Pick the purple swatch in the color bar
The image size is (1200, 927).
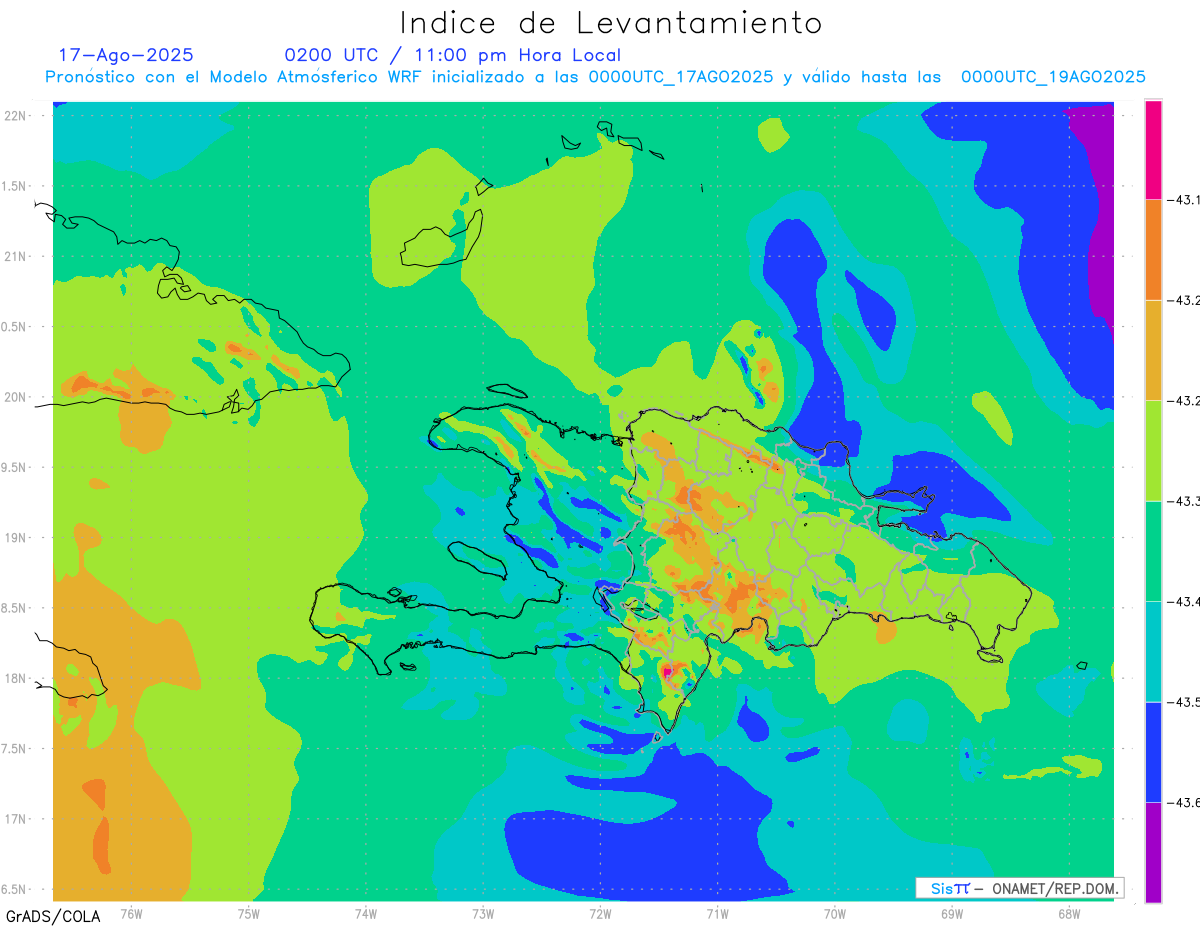1153,852
